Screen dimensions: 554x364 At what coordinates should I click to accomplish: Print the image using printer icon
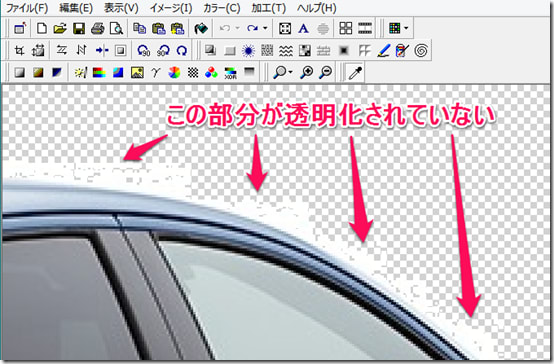[x=98, y=28]
